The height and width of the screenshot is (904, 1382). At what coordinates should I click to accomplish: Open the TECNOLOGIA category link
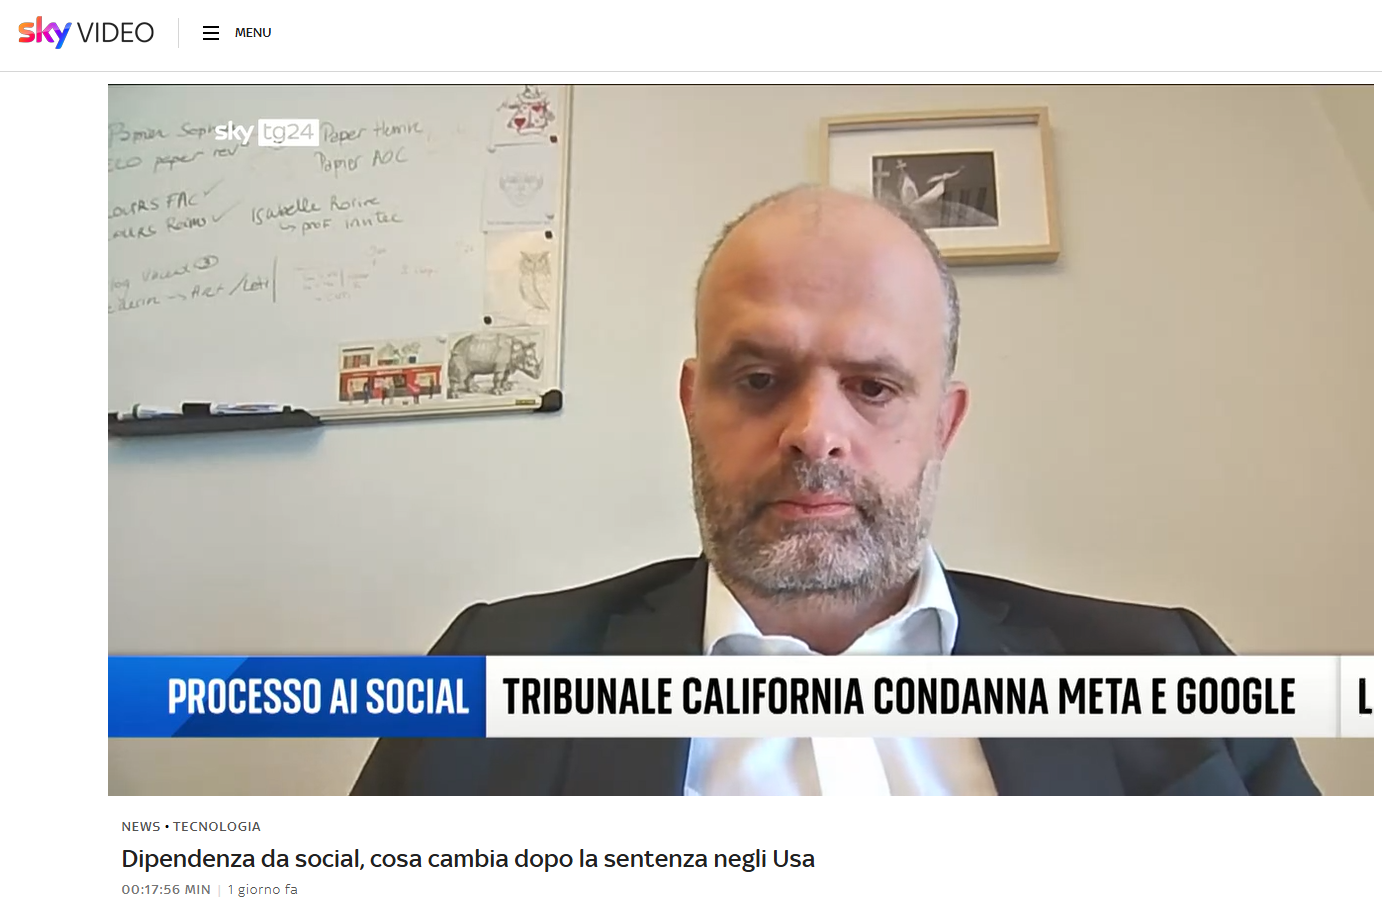217,826
